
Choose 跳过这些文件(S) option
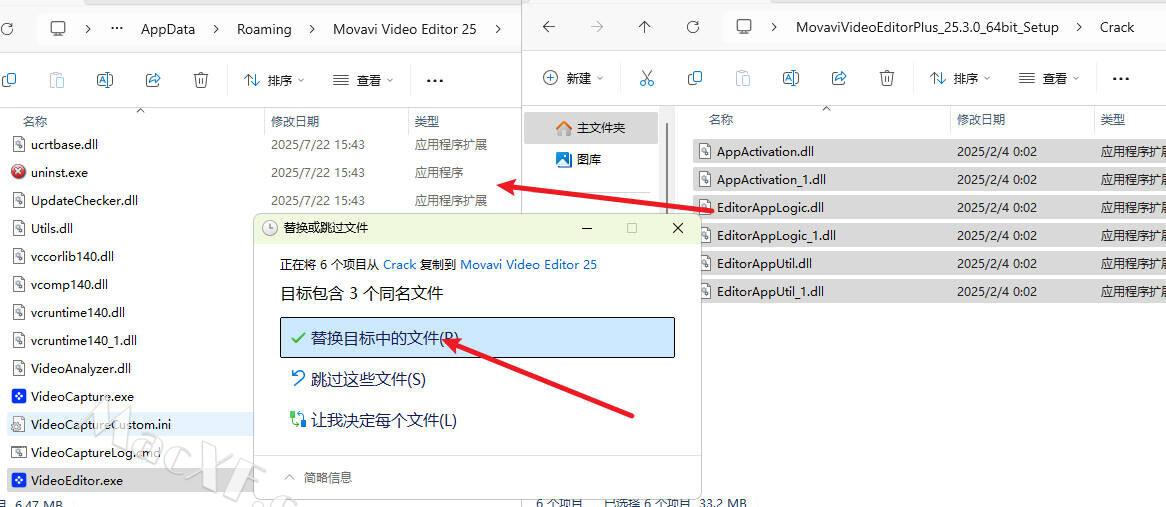[358, 379]
